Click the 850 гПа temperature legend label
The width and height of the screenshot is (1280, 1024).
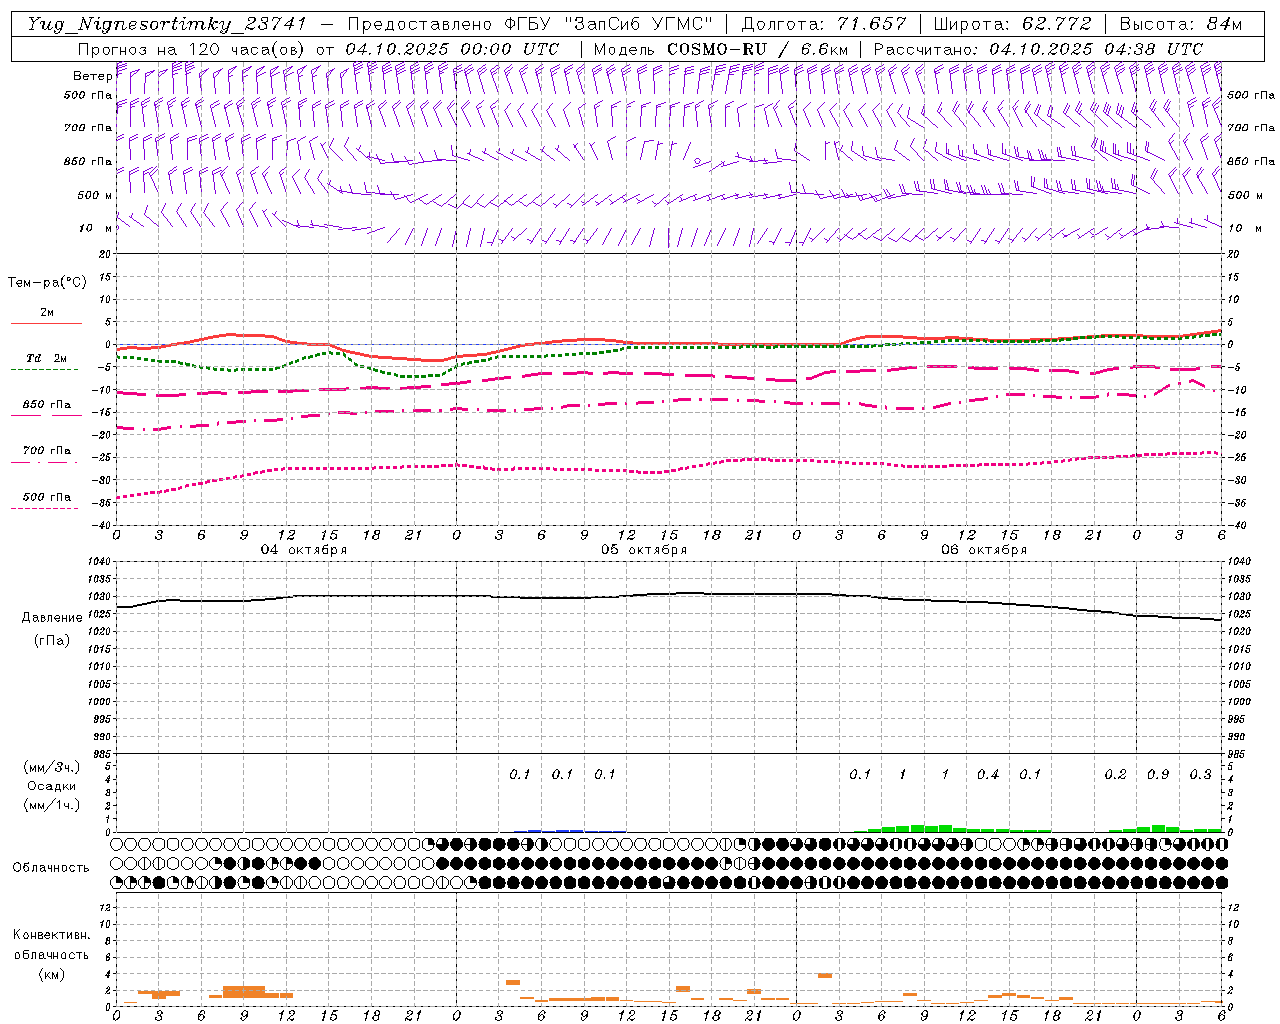tap(46, 405)
